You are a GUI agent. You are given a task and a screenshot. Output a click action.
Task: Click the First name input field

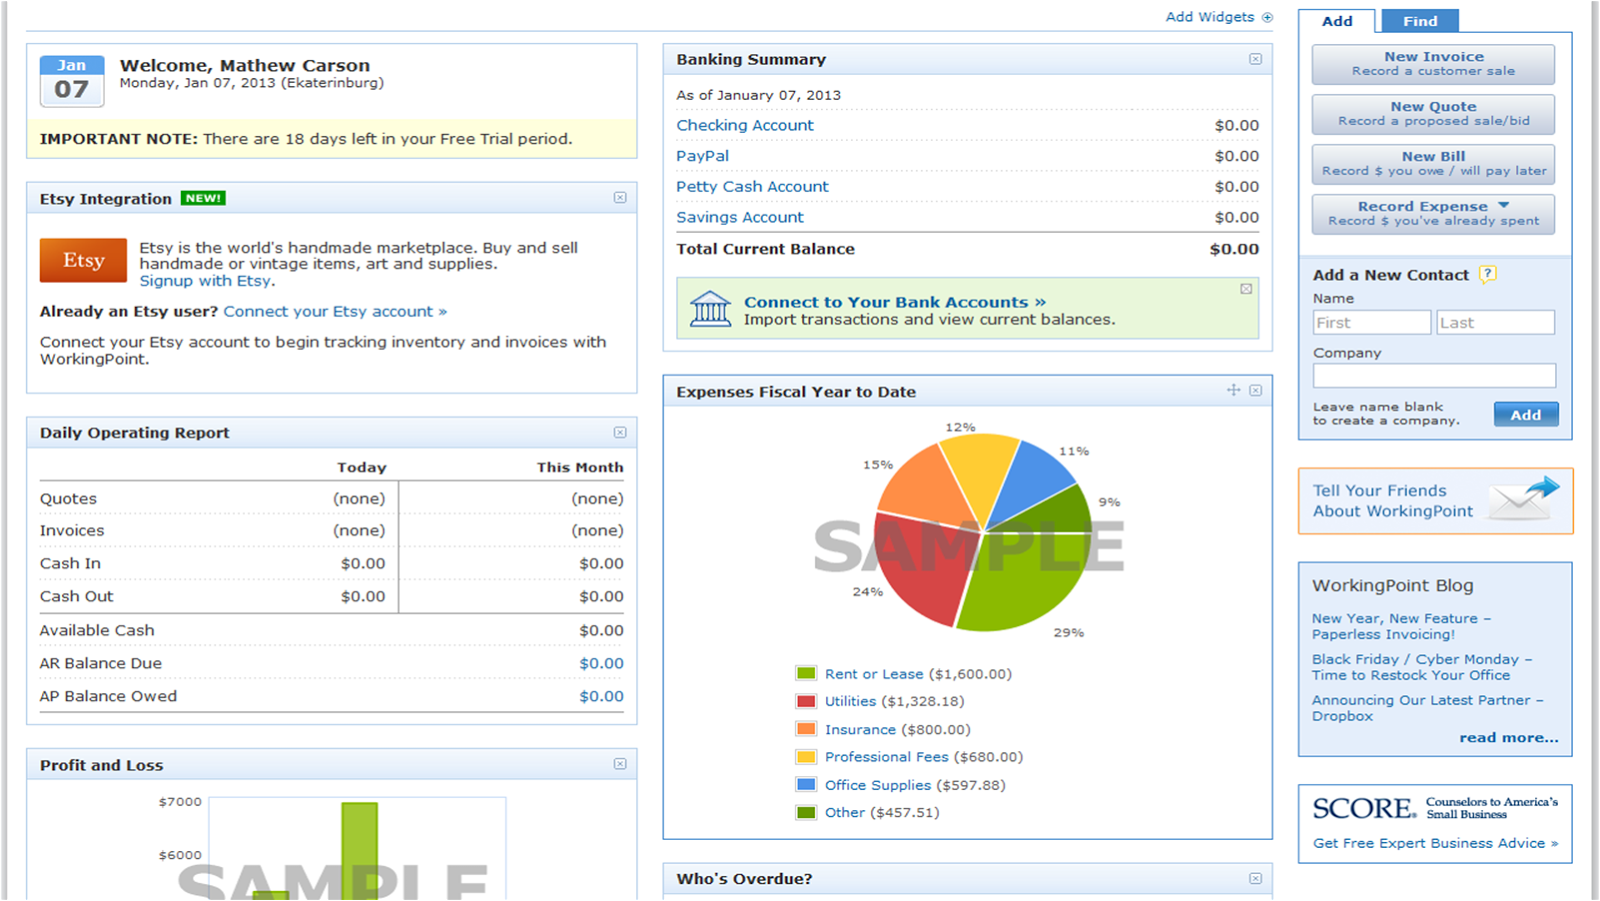(1371, 321)
